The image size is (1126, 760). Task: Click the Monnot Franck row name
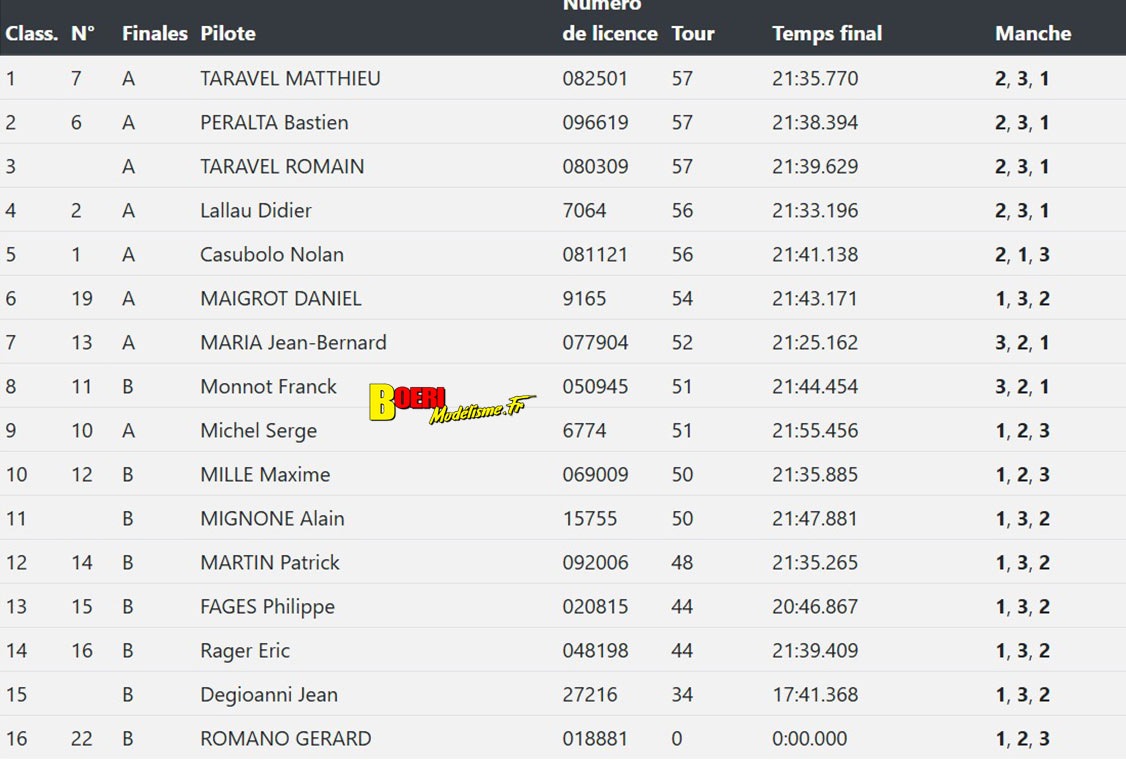[268, 386]
